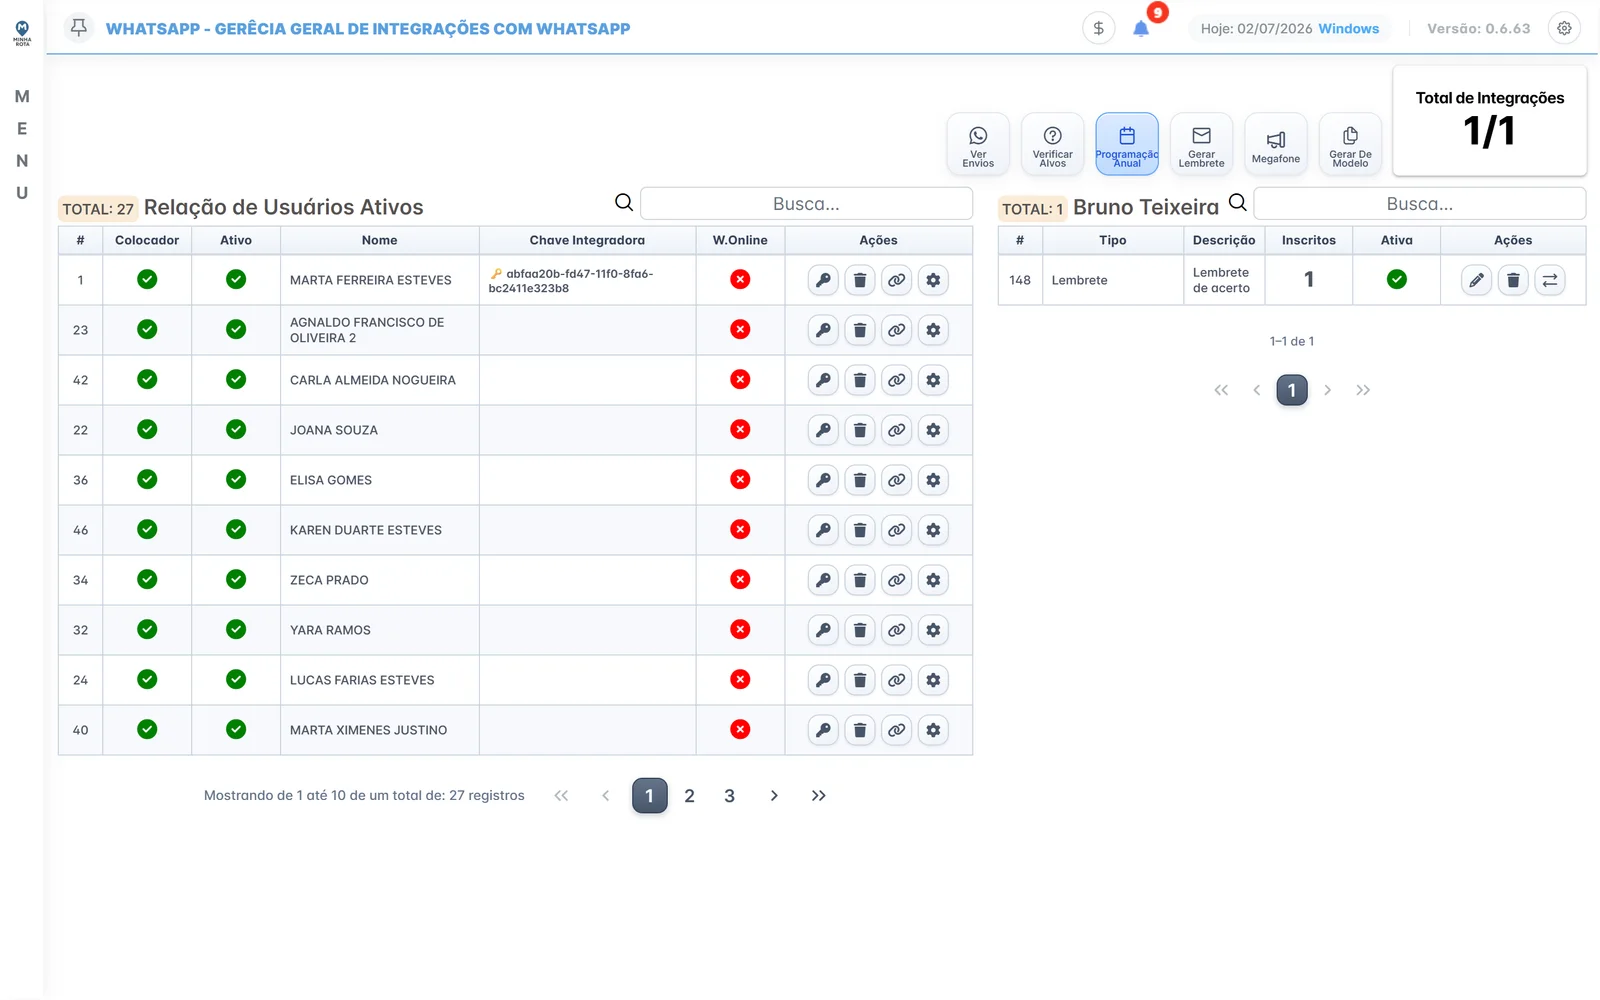
Task: Click Windows link in header
Action: (x=1348, y=28)
